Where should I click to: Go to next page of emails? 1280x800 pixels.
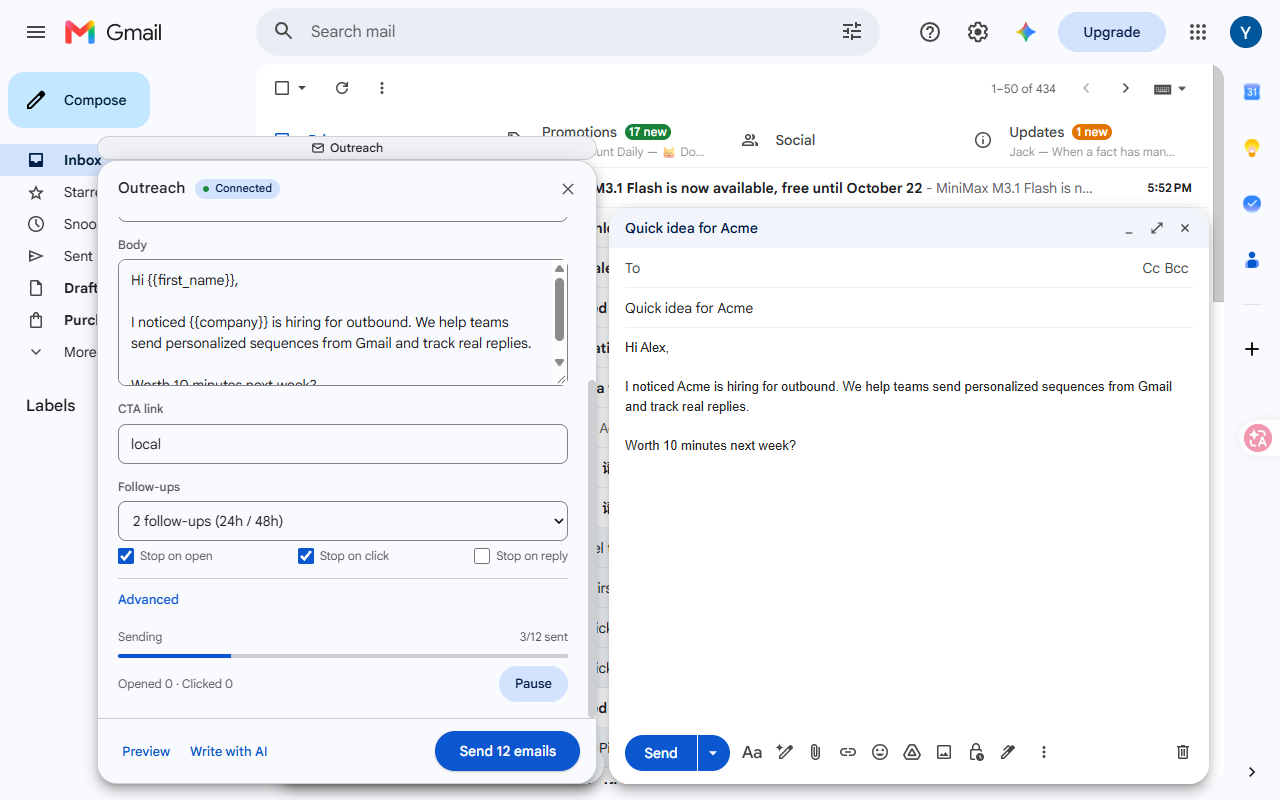pyautogui.click(x=1126, y=88)
